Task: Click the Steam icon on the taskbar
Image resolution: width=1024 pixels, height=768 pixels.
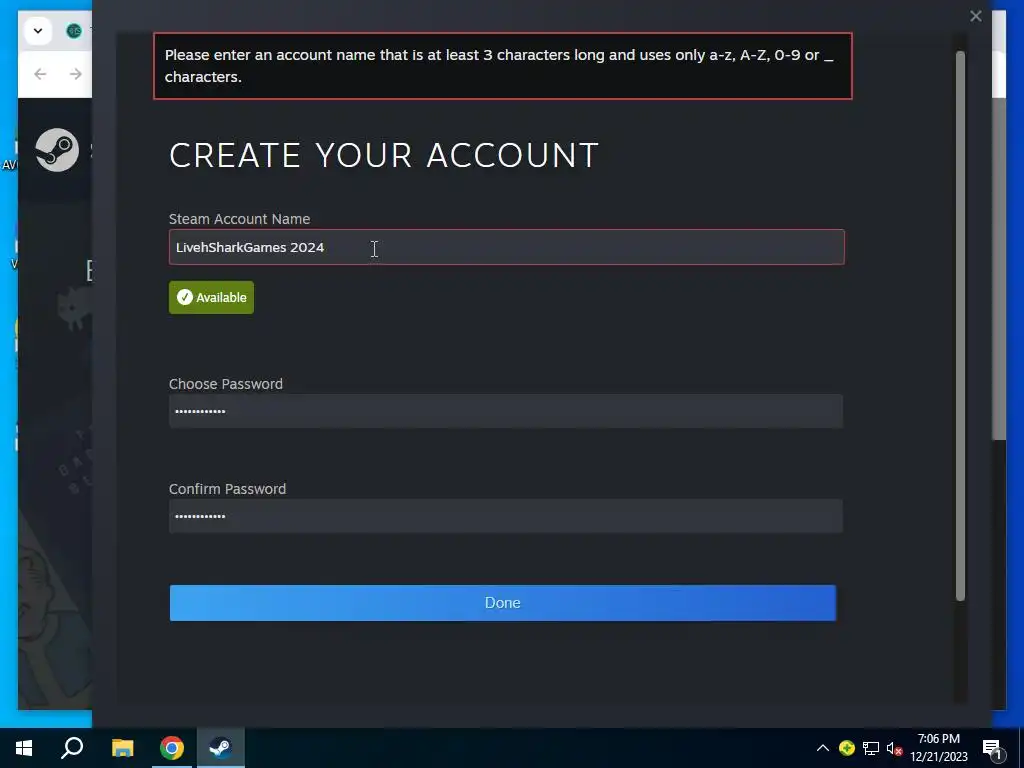Action: pos(221,748)
